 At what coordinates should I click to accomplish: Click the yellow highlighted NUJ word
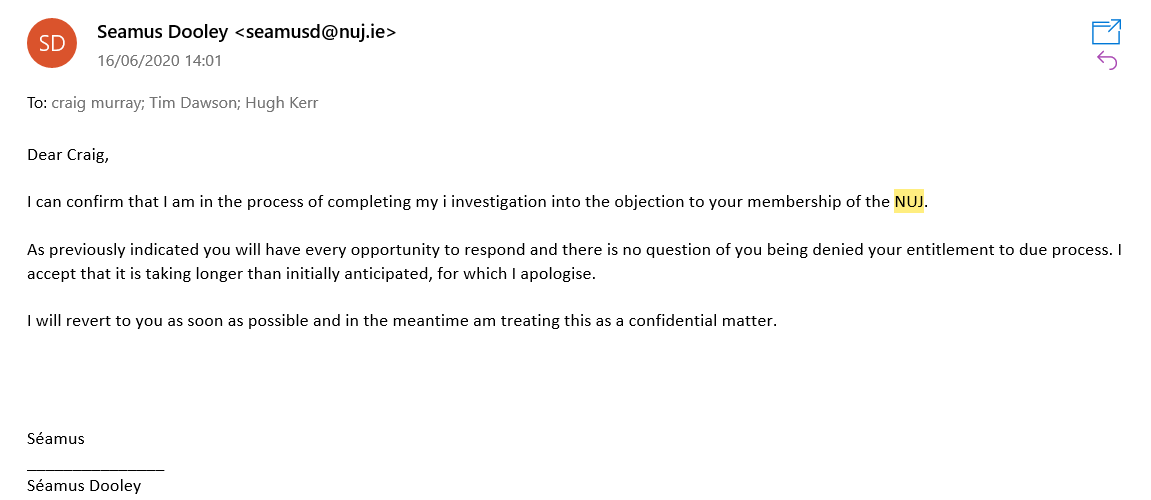tap(909, 202)
